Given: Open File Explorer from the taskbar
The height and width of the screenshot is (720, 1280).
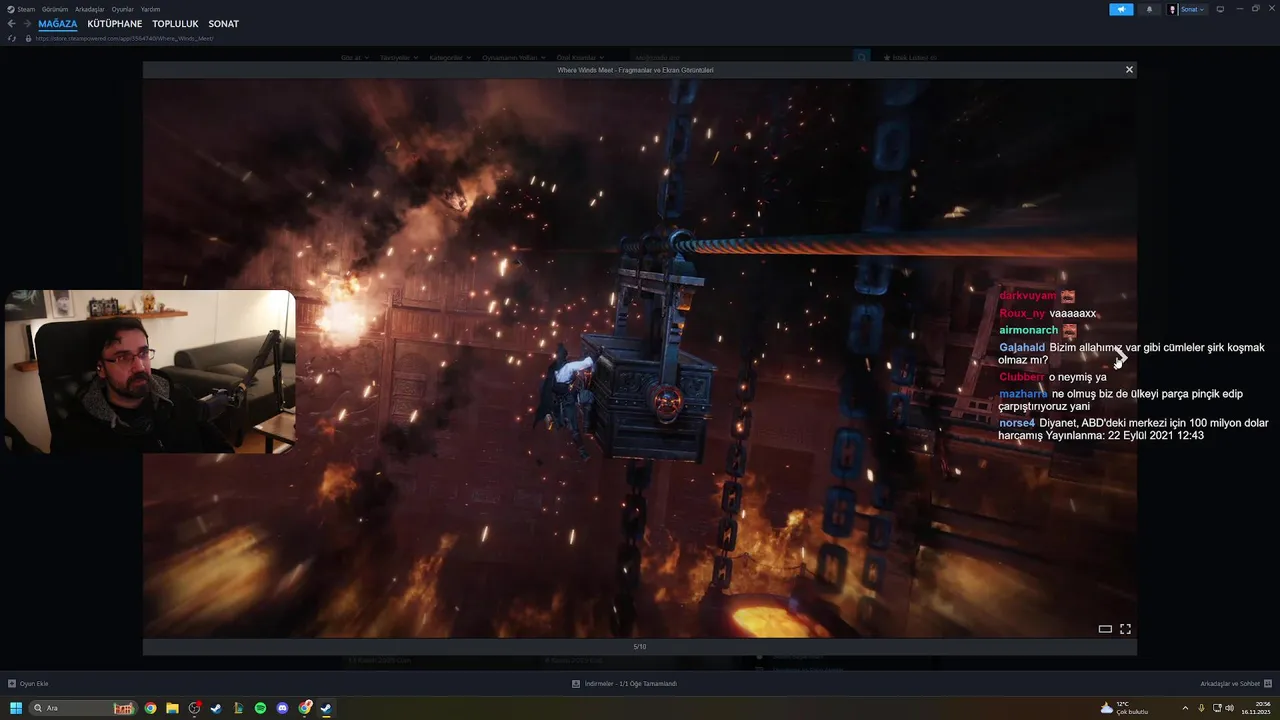Looking at the screenshot, I should tap(172, 708).
